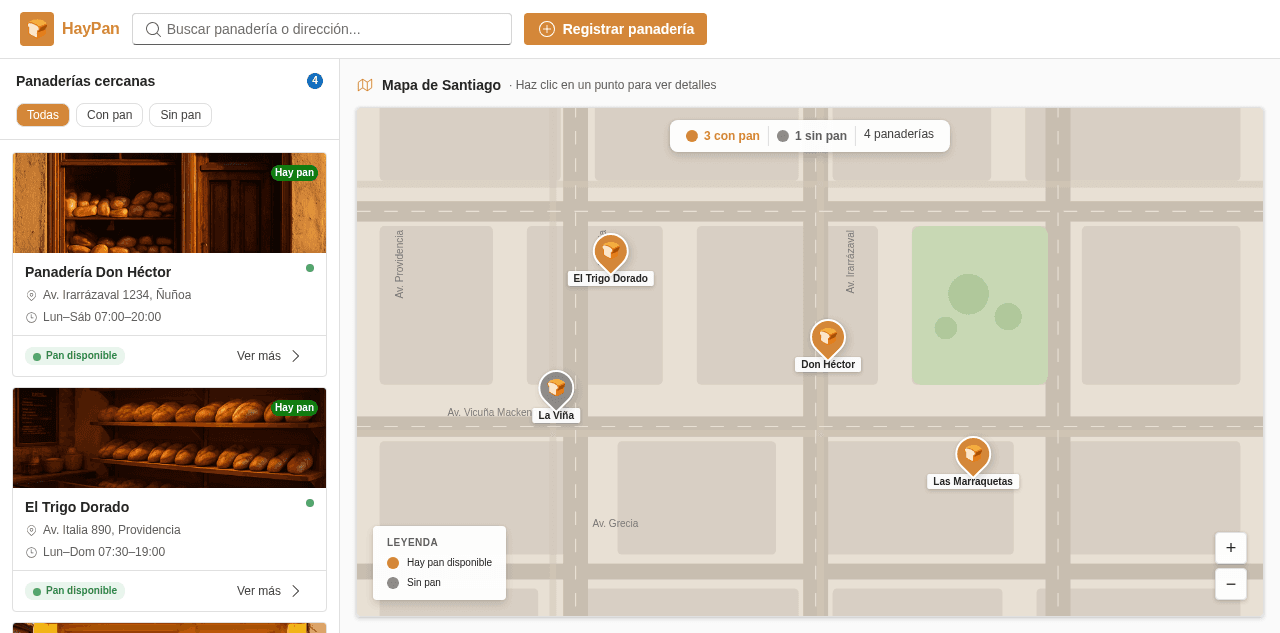Click location pin icon for Av. Irarrázaval 1234
1280x633 pixels.
coord(31,295)
